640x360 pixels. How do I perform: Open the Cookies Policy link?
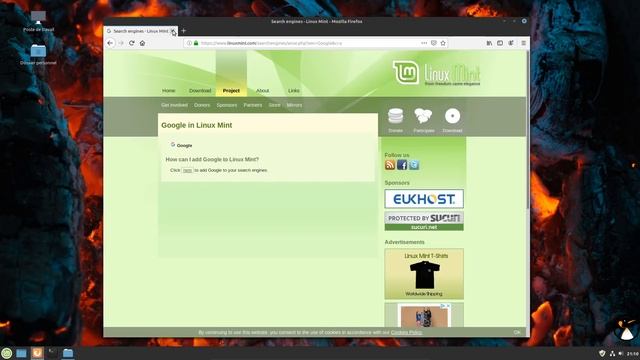point(407,332)
